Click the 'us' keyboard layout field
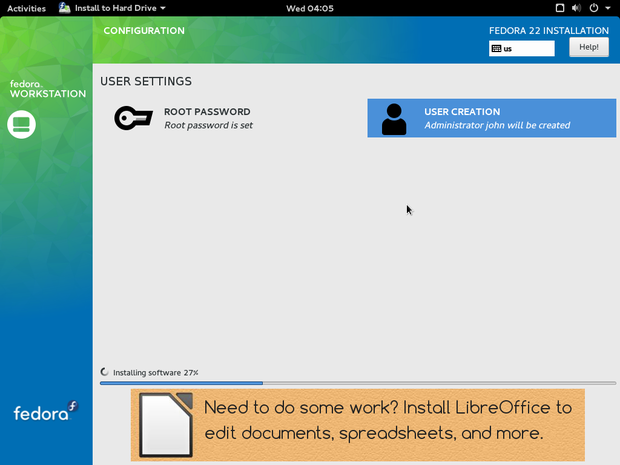This screenshot has height=465, width=620. click(528, 48)
